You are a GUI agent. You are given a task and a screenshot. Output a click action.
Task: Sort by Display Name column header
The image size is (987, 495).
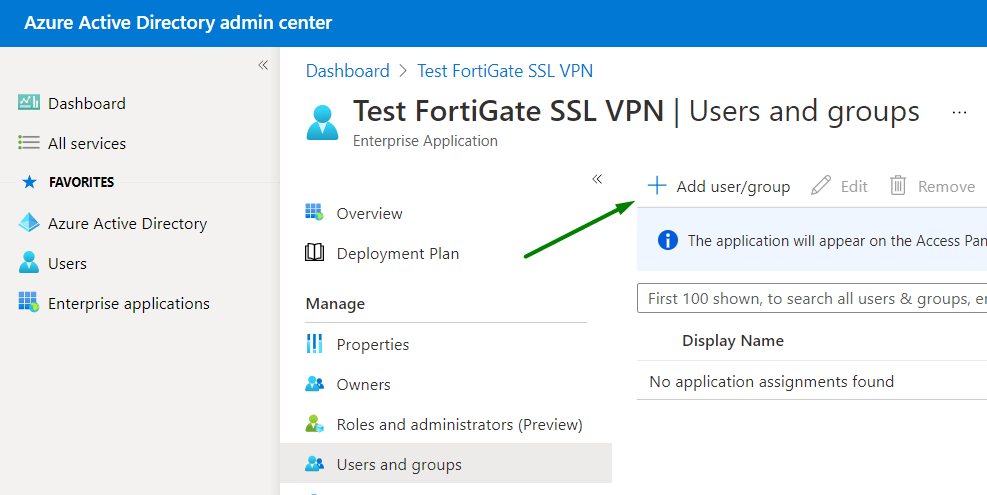733,341
